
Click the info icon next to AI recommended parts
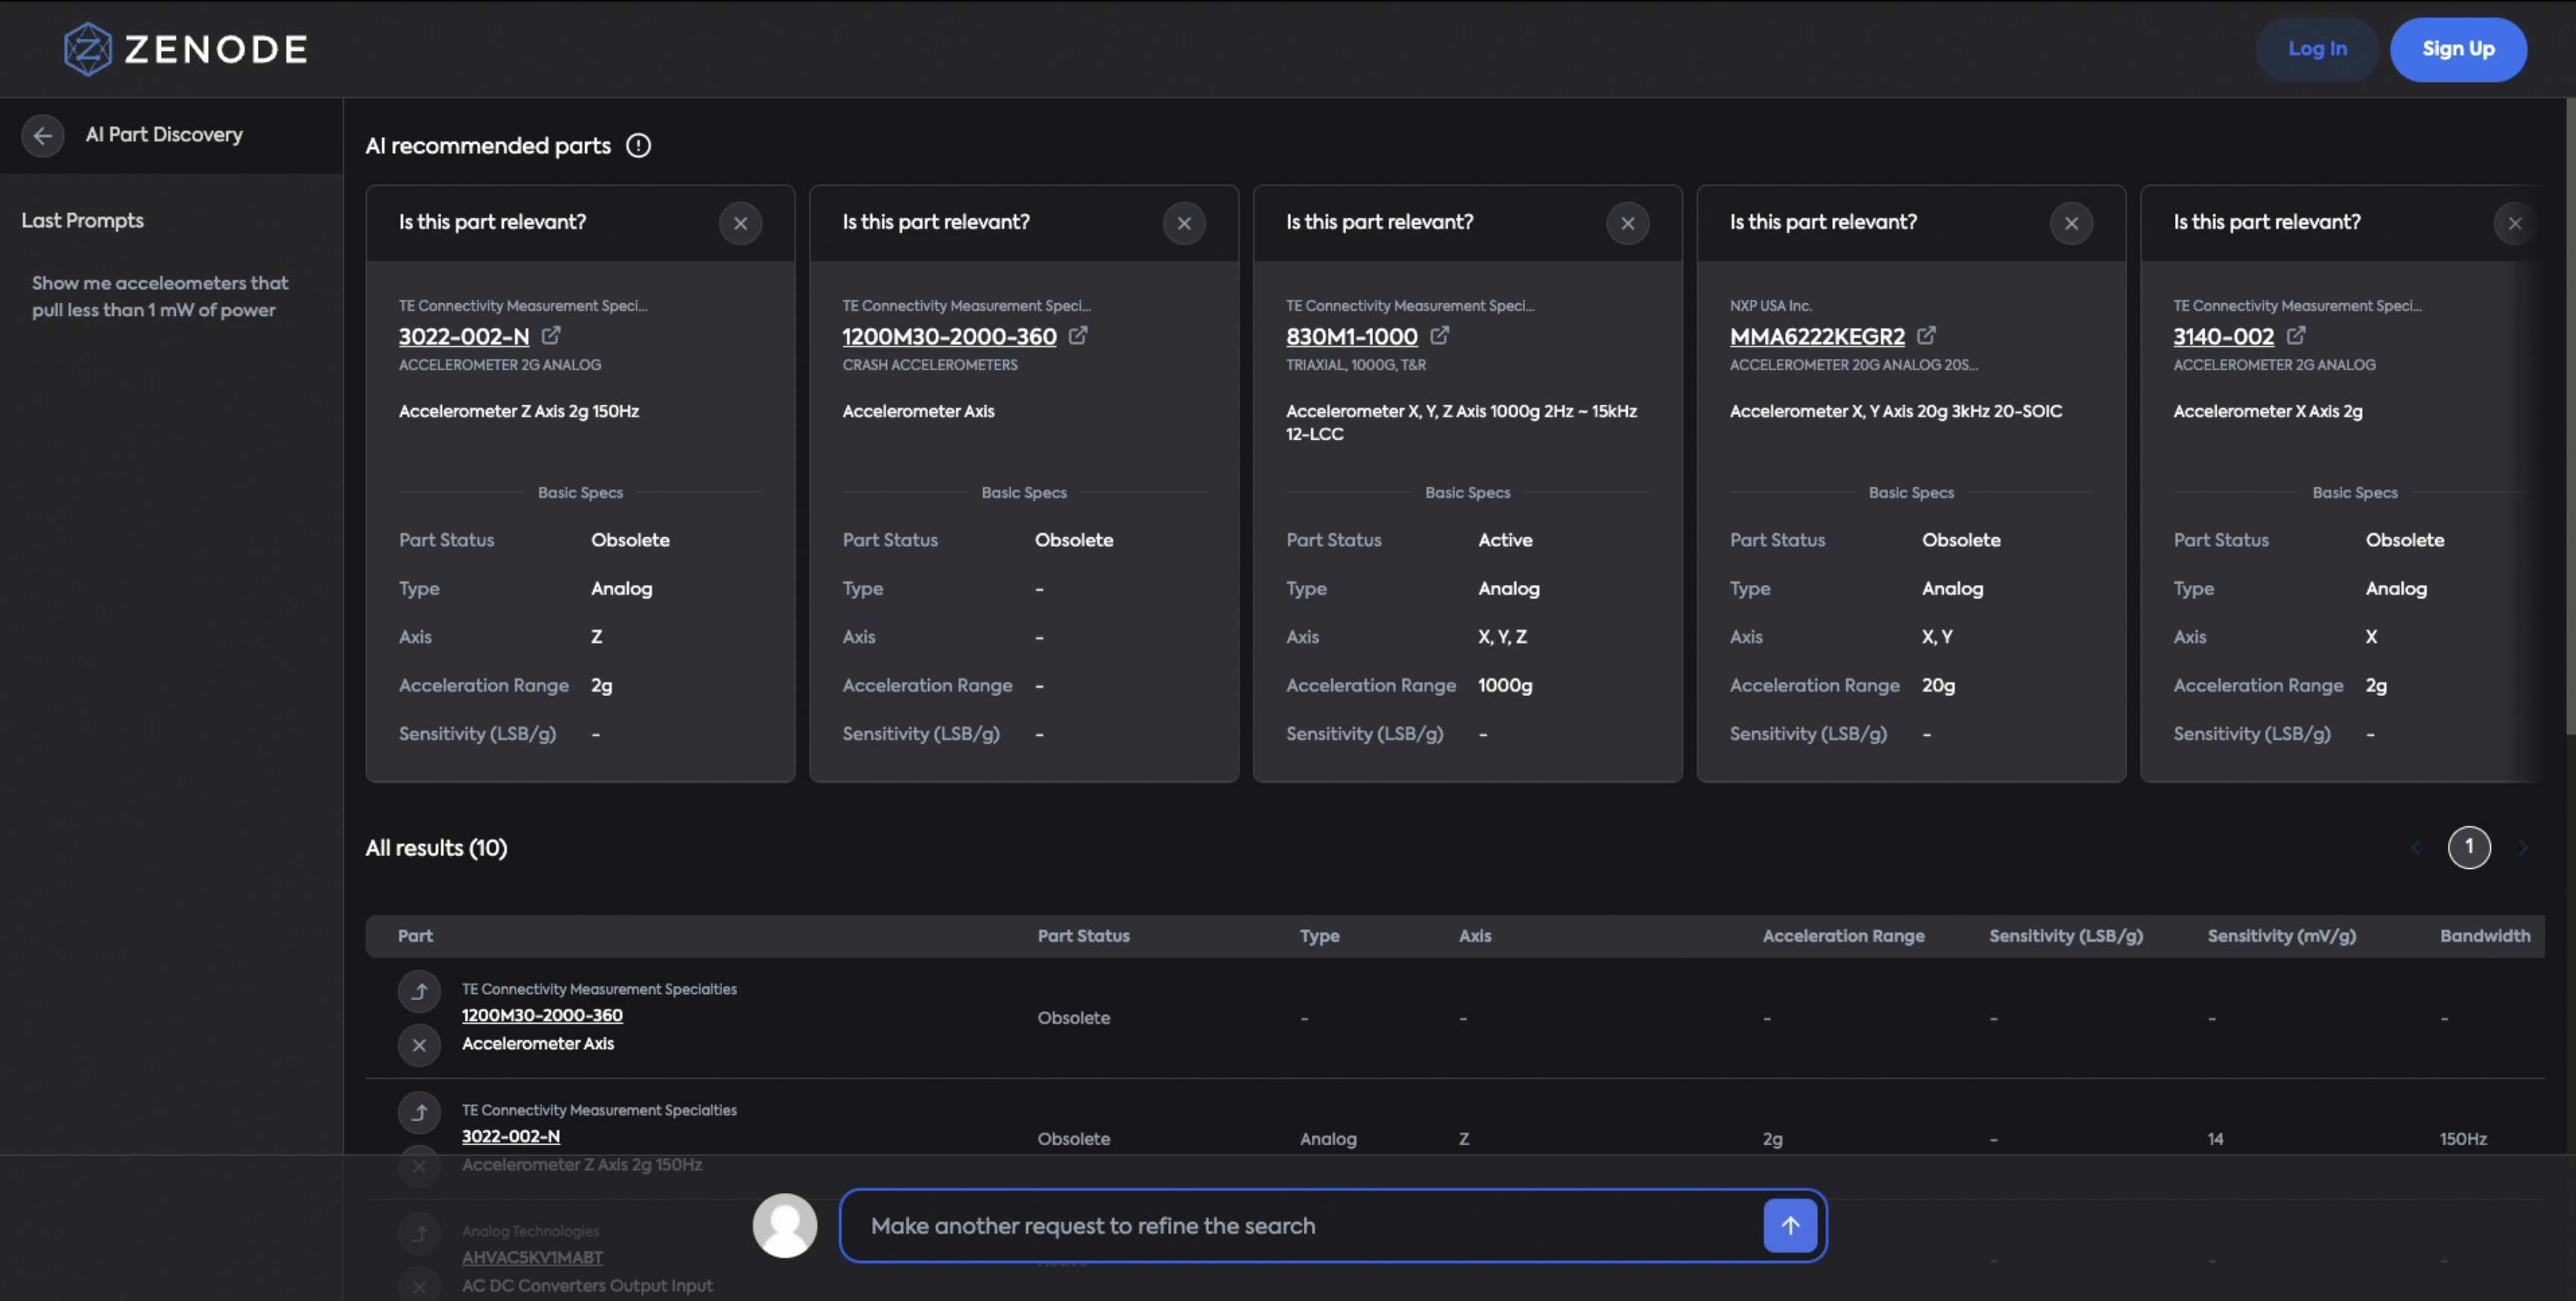click(639, 146)
